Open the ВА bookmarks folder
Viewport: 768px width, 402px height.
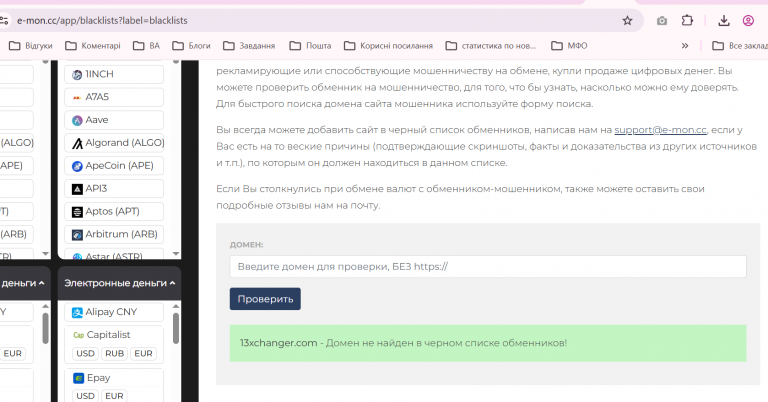pos(147,46)
